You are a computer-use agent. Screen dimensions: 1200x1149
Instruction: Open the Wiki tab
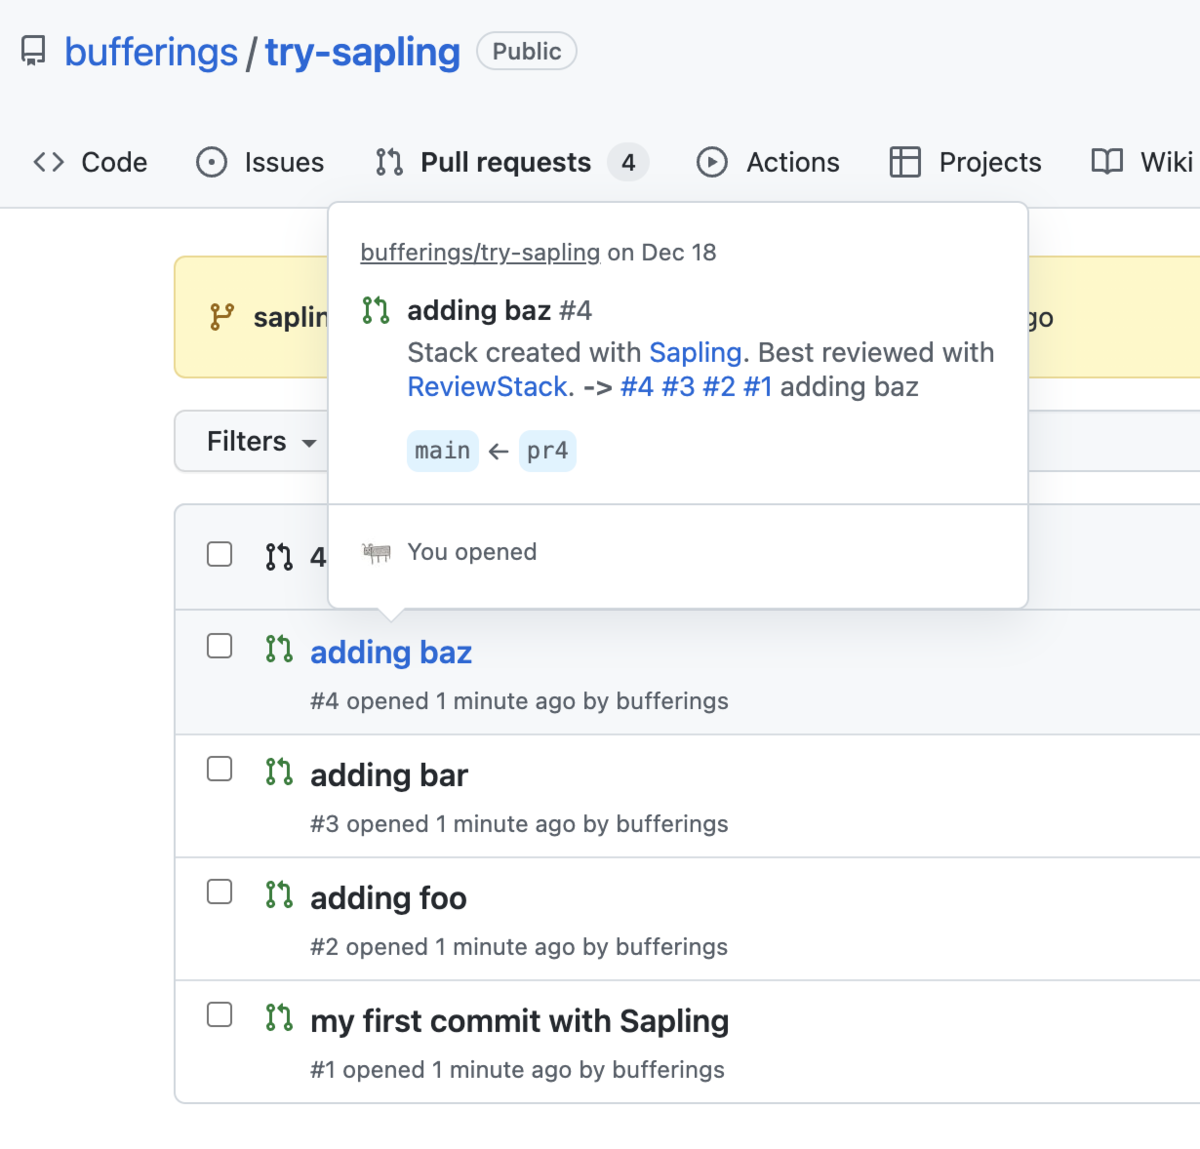coord(1142,162)
